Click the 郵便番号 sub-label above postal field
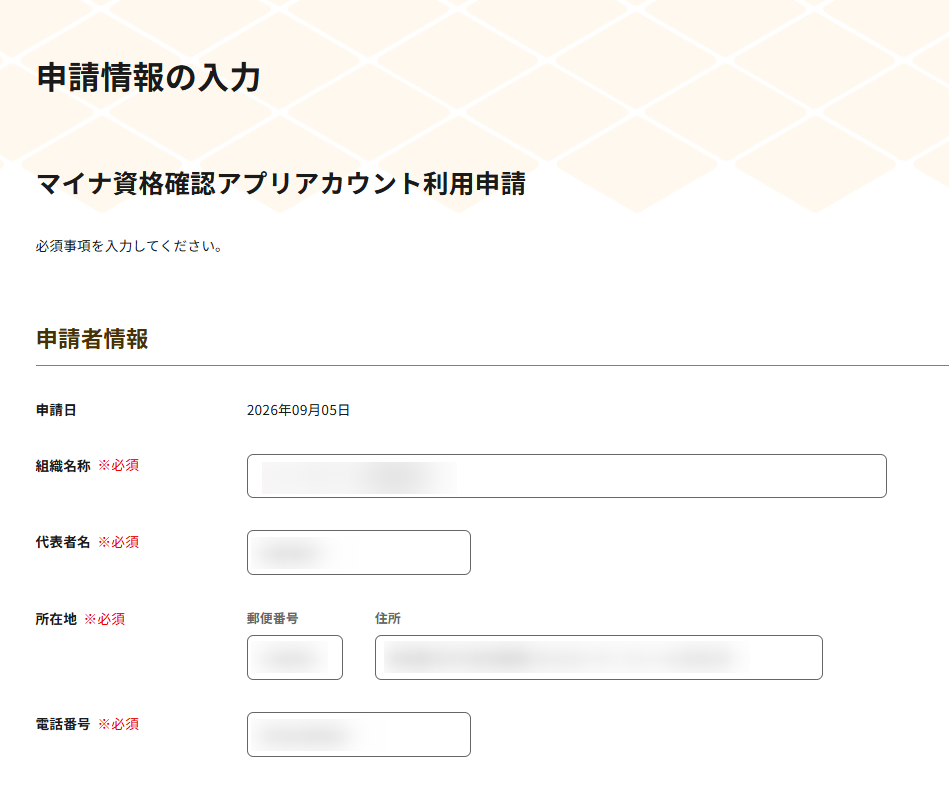This screenshot has width=949, height=795. click(x=273, y=618)
